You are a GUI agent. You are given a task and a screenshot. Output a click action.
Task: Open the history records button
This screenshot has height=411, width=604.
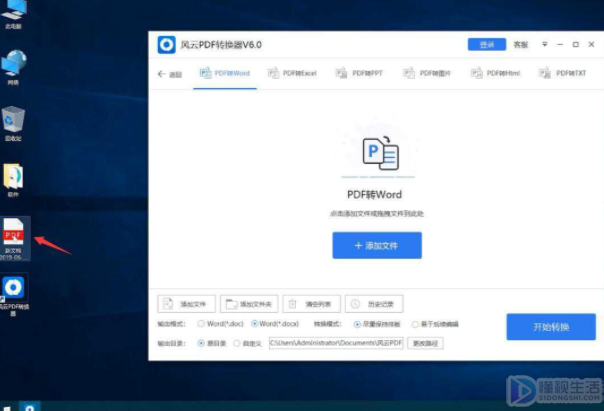tap(374, 304)
